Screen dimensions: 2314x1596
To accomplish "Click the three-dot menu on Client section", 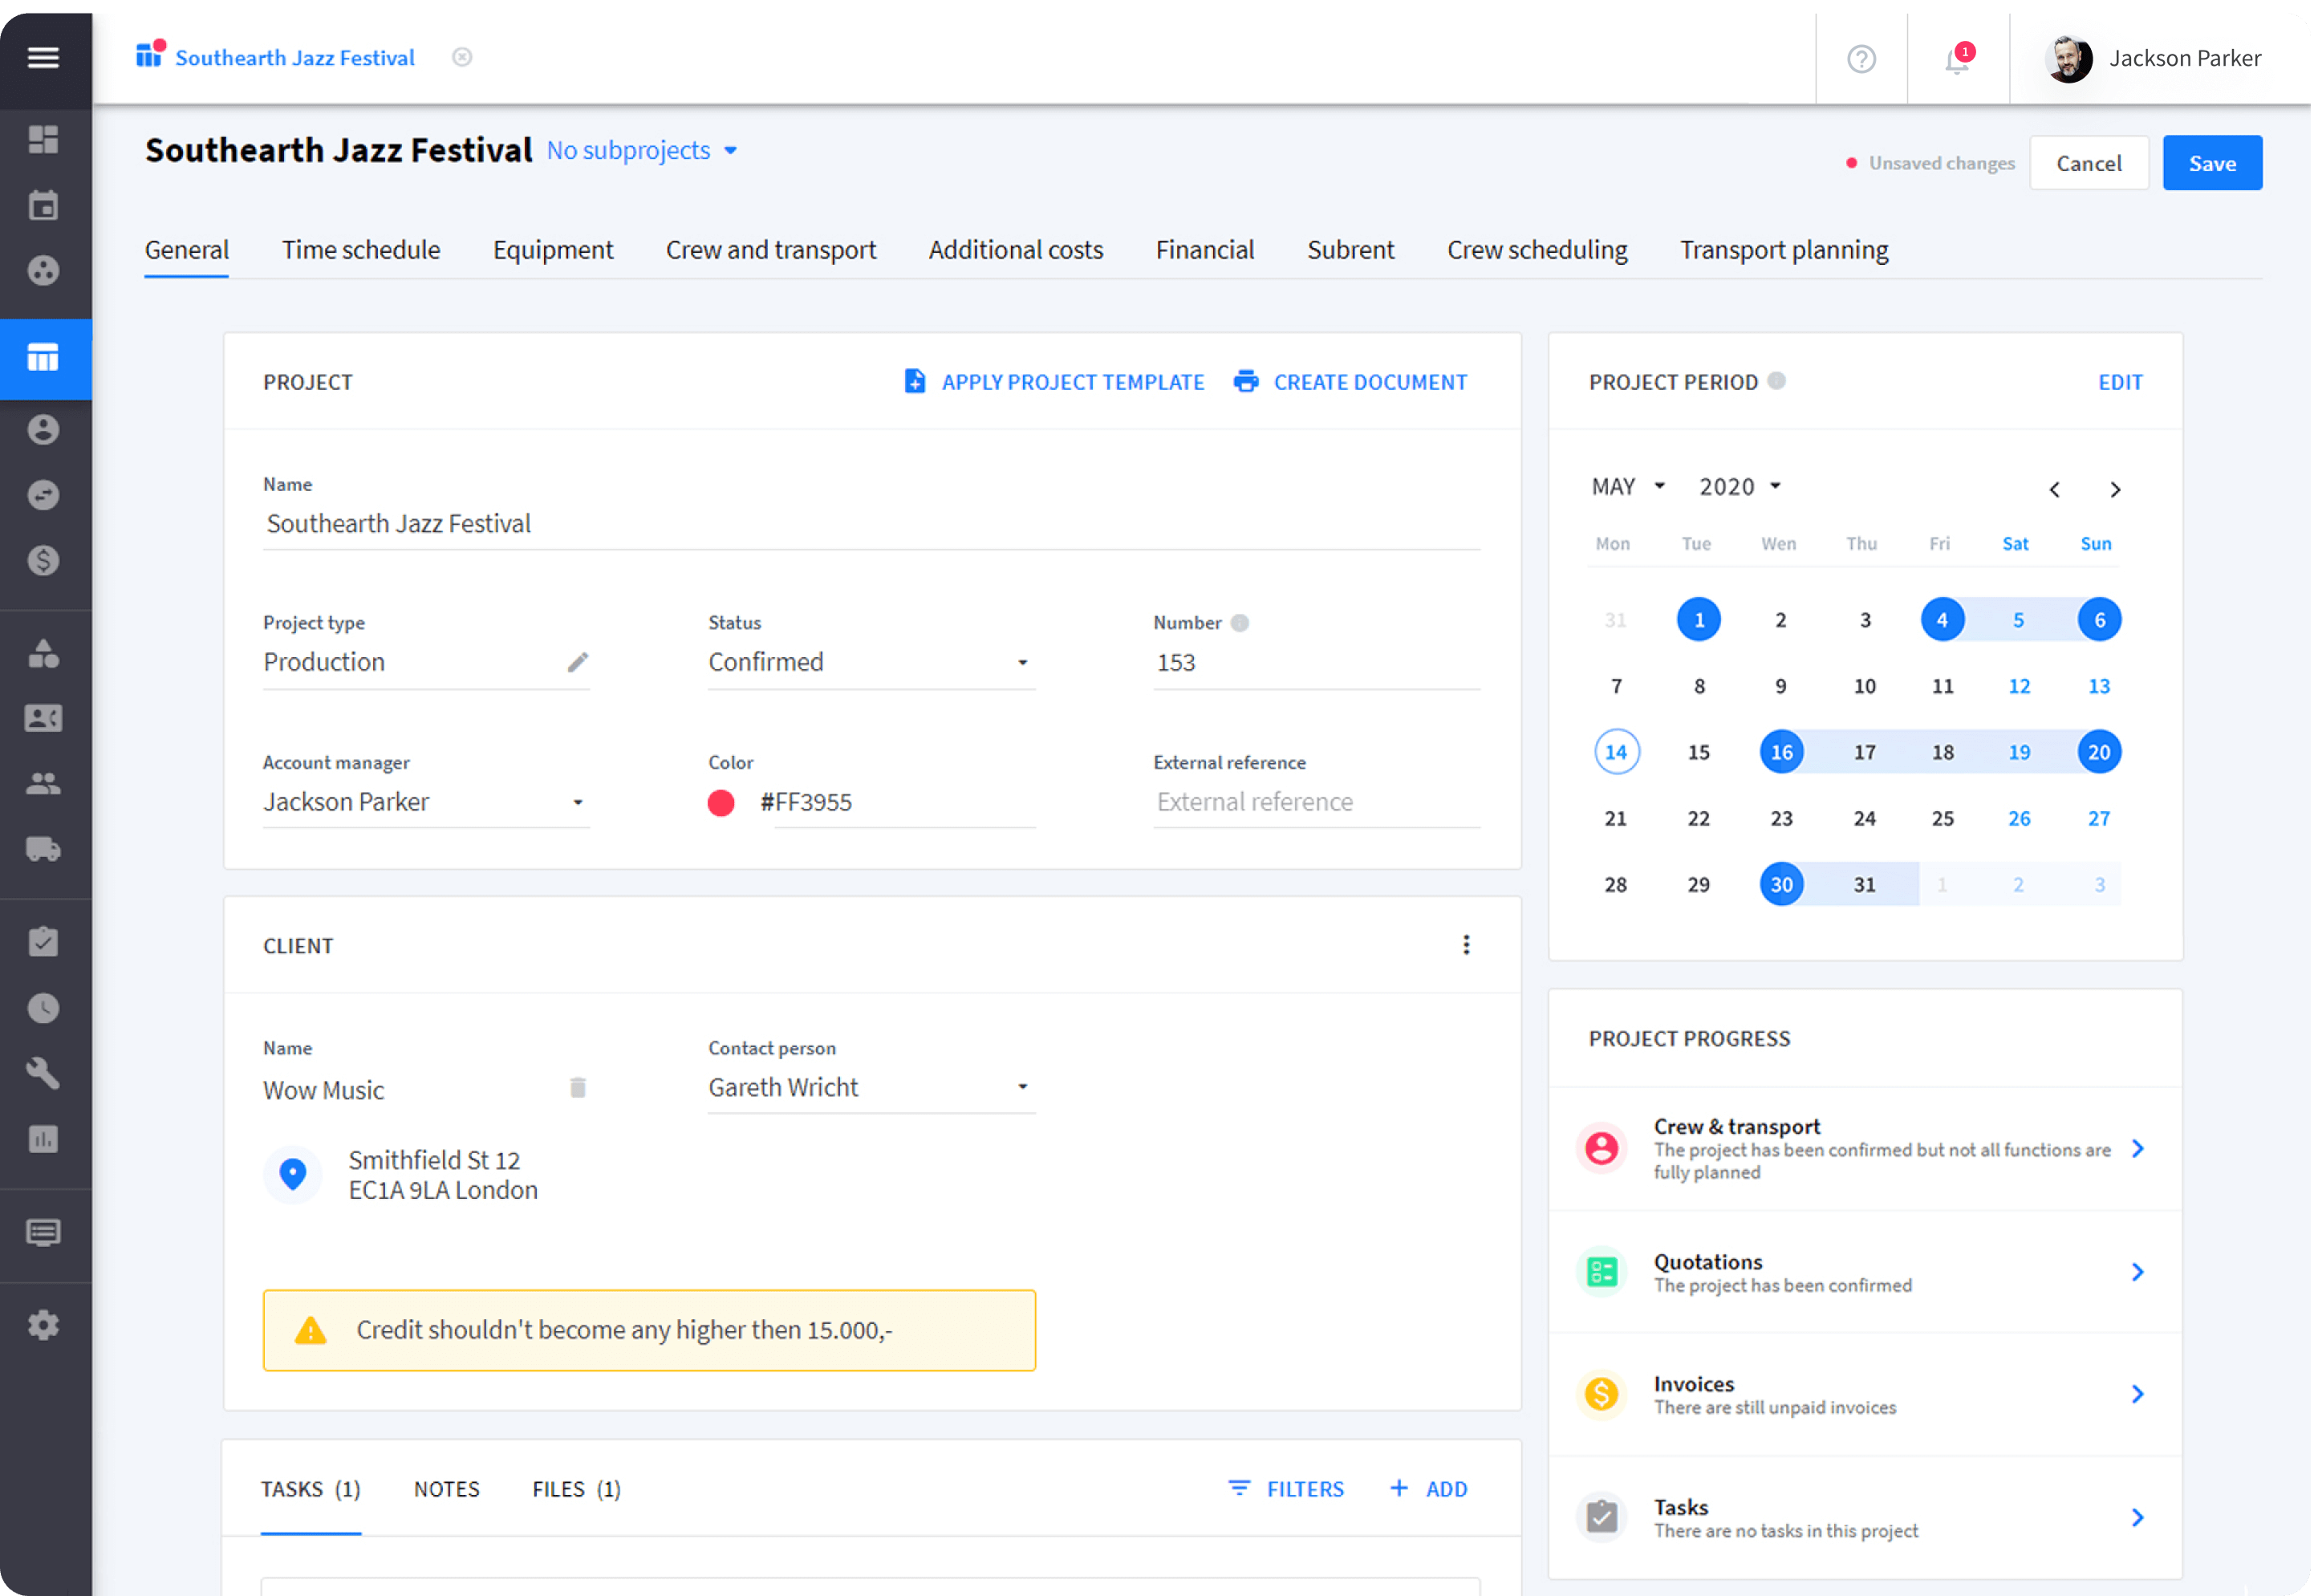I will 1467,944.
